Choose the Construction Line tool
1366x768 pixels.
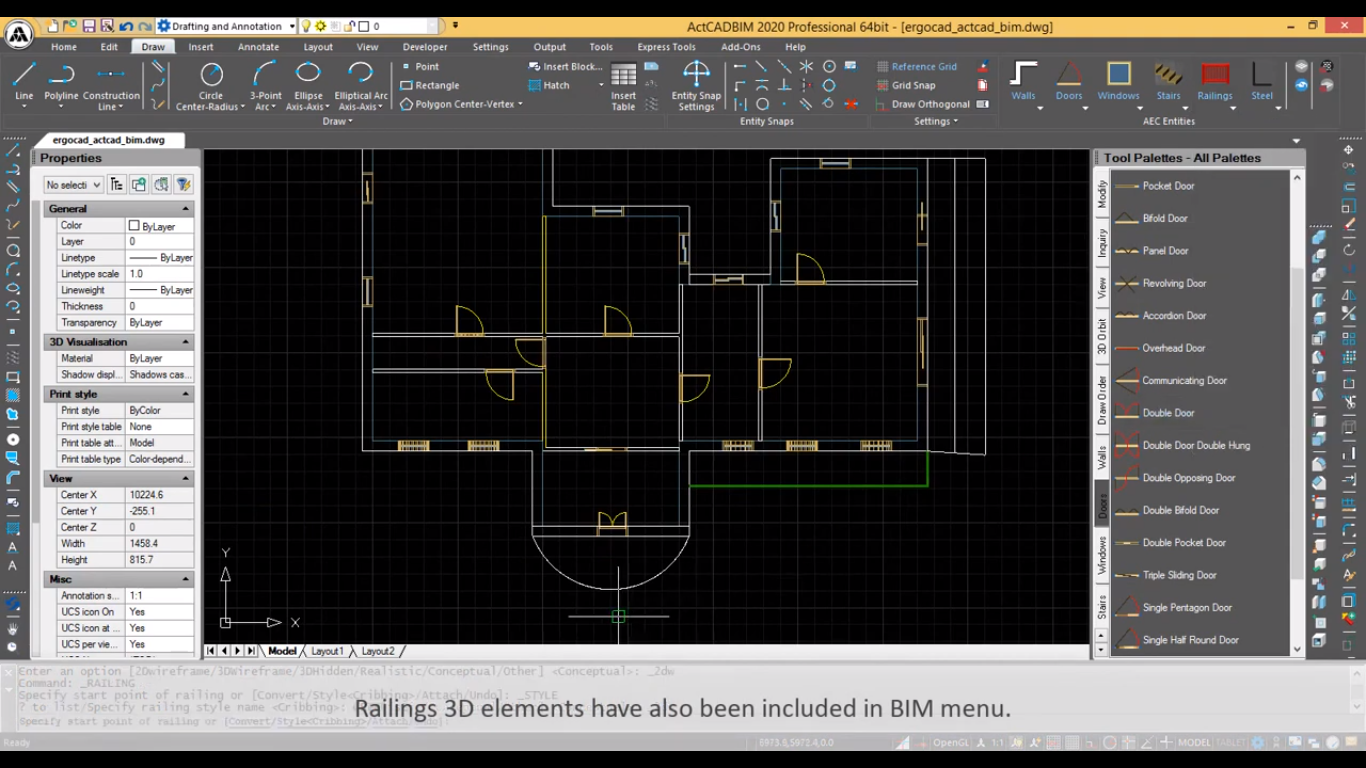coord(111,85)
